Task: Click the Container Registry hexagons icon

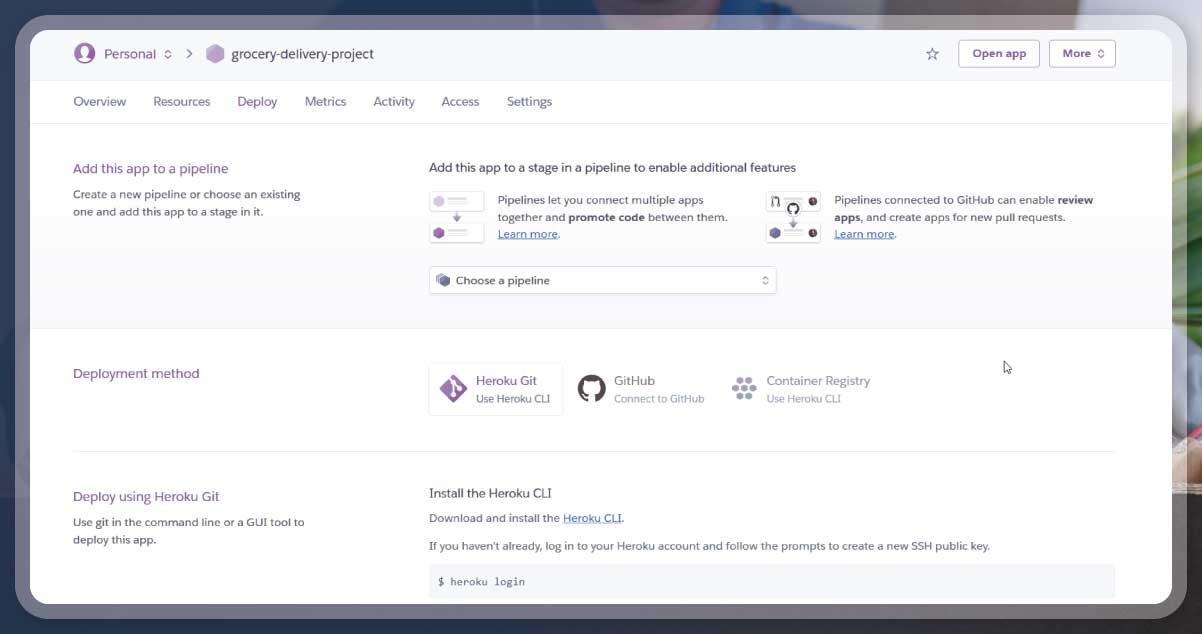Action: coord(744,389)
